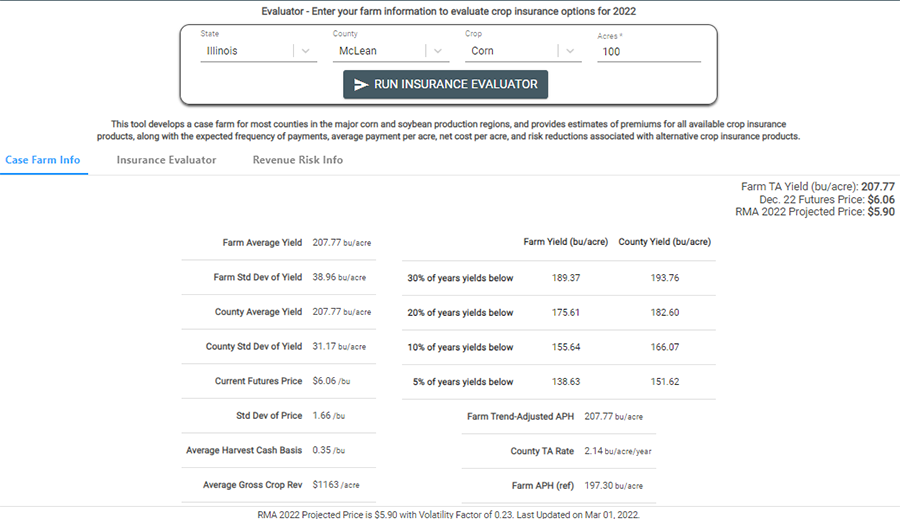This screenshot has width=900, height=519.
Task: Click the paper plane icon on the run button
Action: [x=361, y=85]
